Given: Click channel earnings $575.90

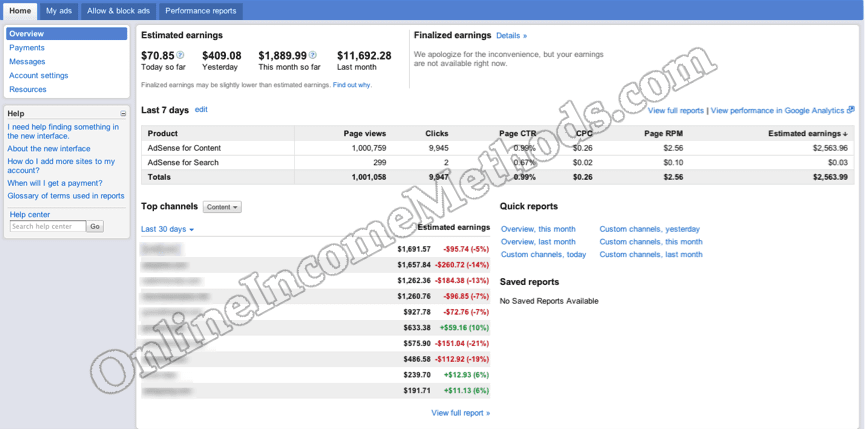Looking at the screenshot, I should [x=417, y=344].
